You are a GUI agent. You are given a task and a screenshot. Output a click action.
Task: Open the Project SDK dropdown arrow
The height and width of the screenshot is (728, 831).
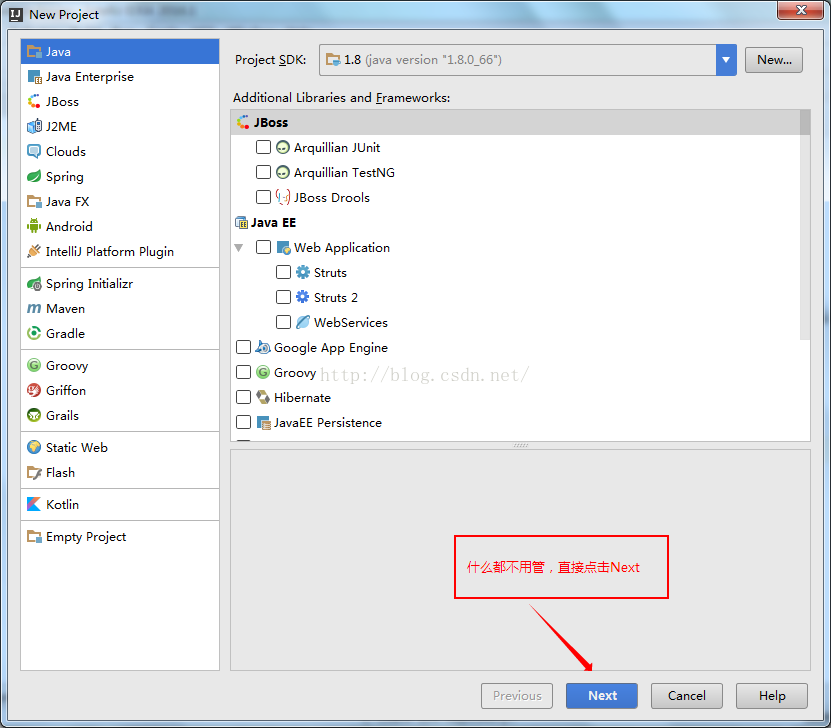tap(726, 60)
